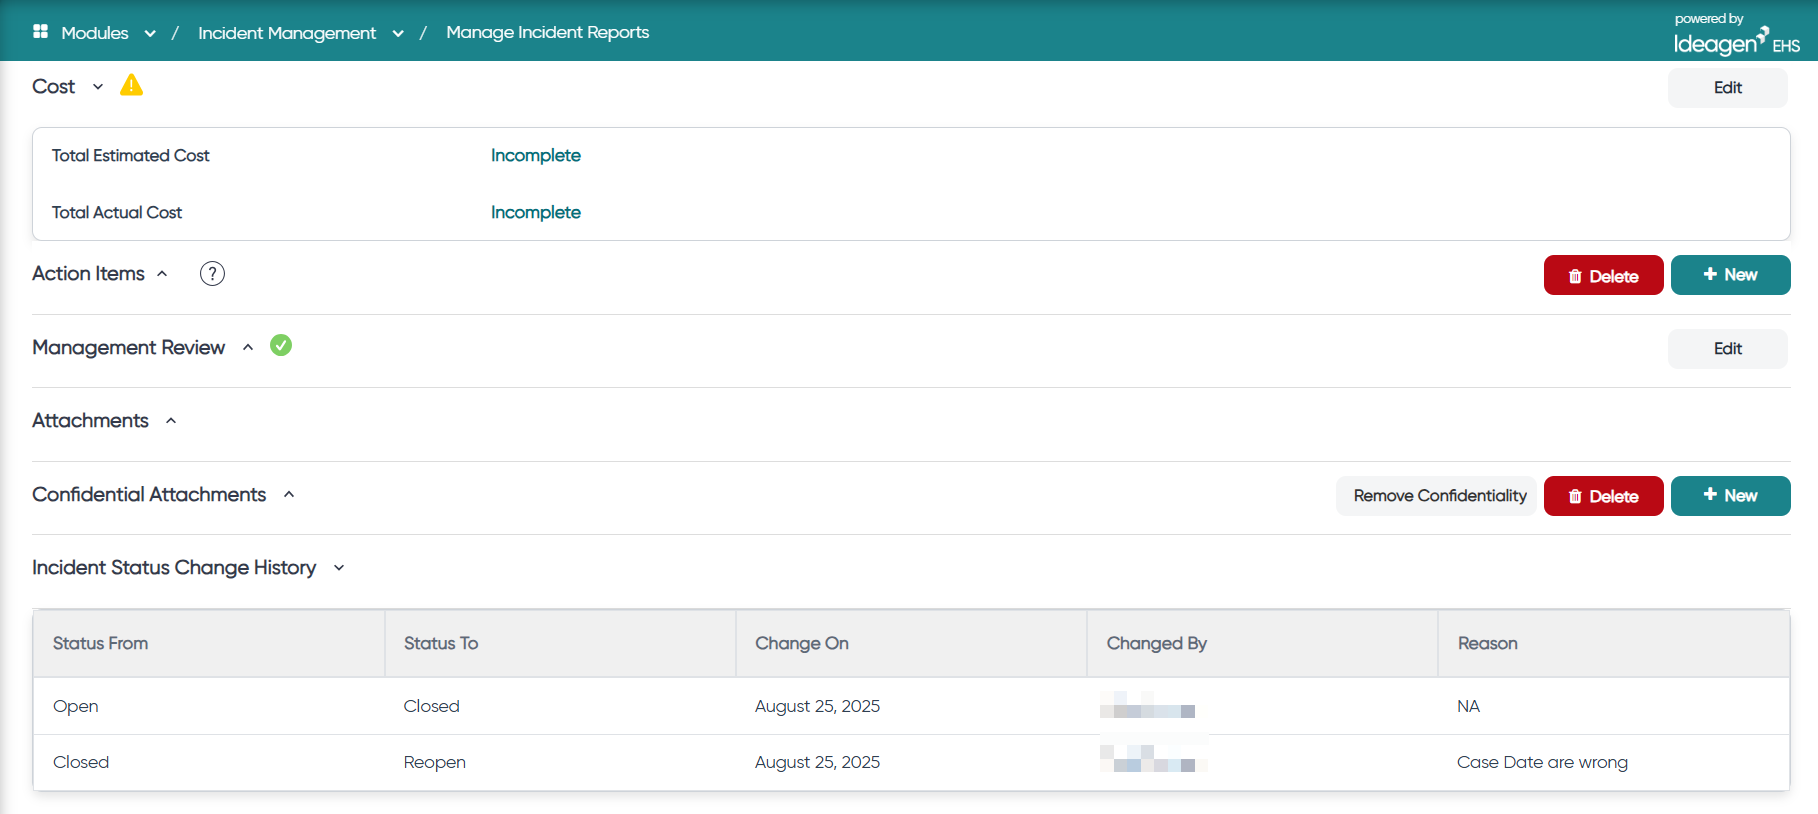Delete selected Action Items
Screen dimensions: 1818x814
pos(1604,275)
